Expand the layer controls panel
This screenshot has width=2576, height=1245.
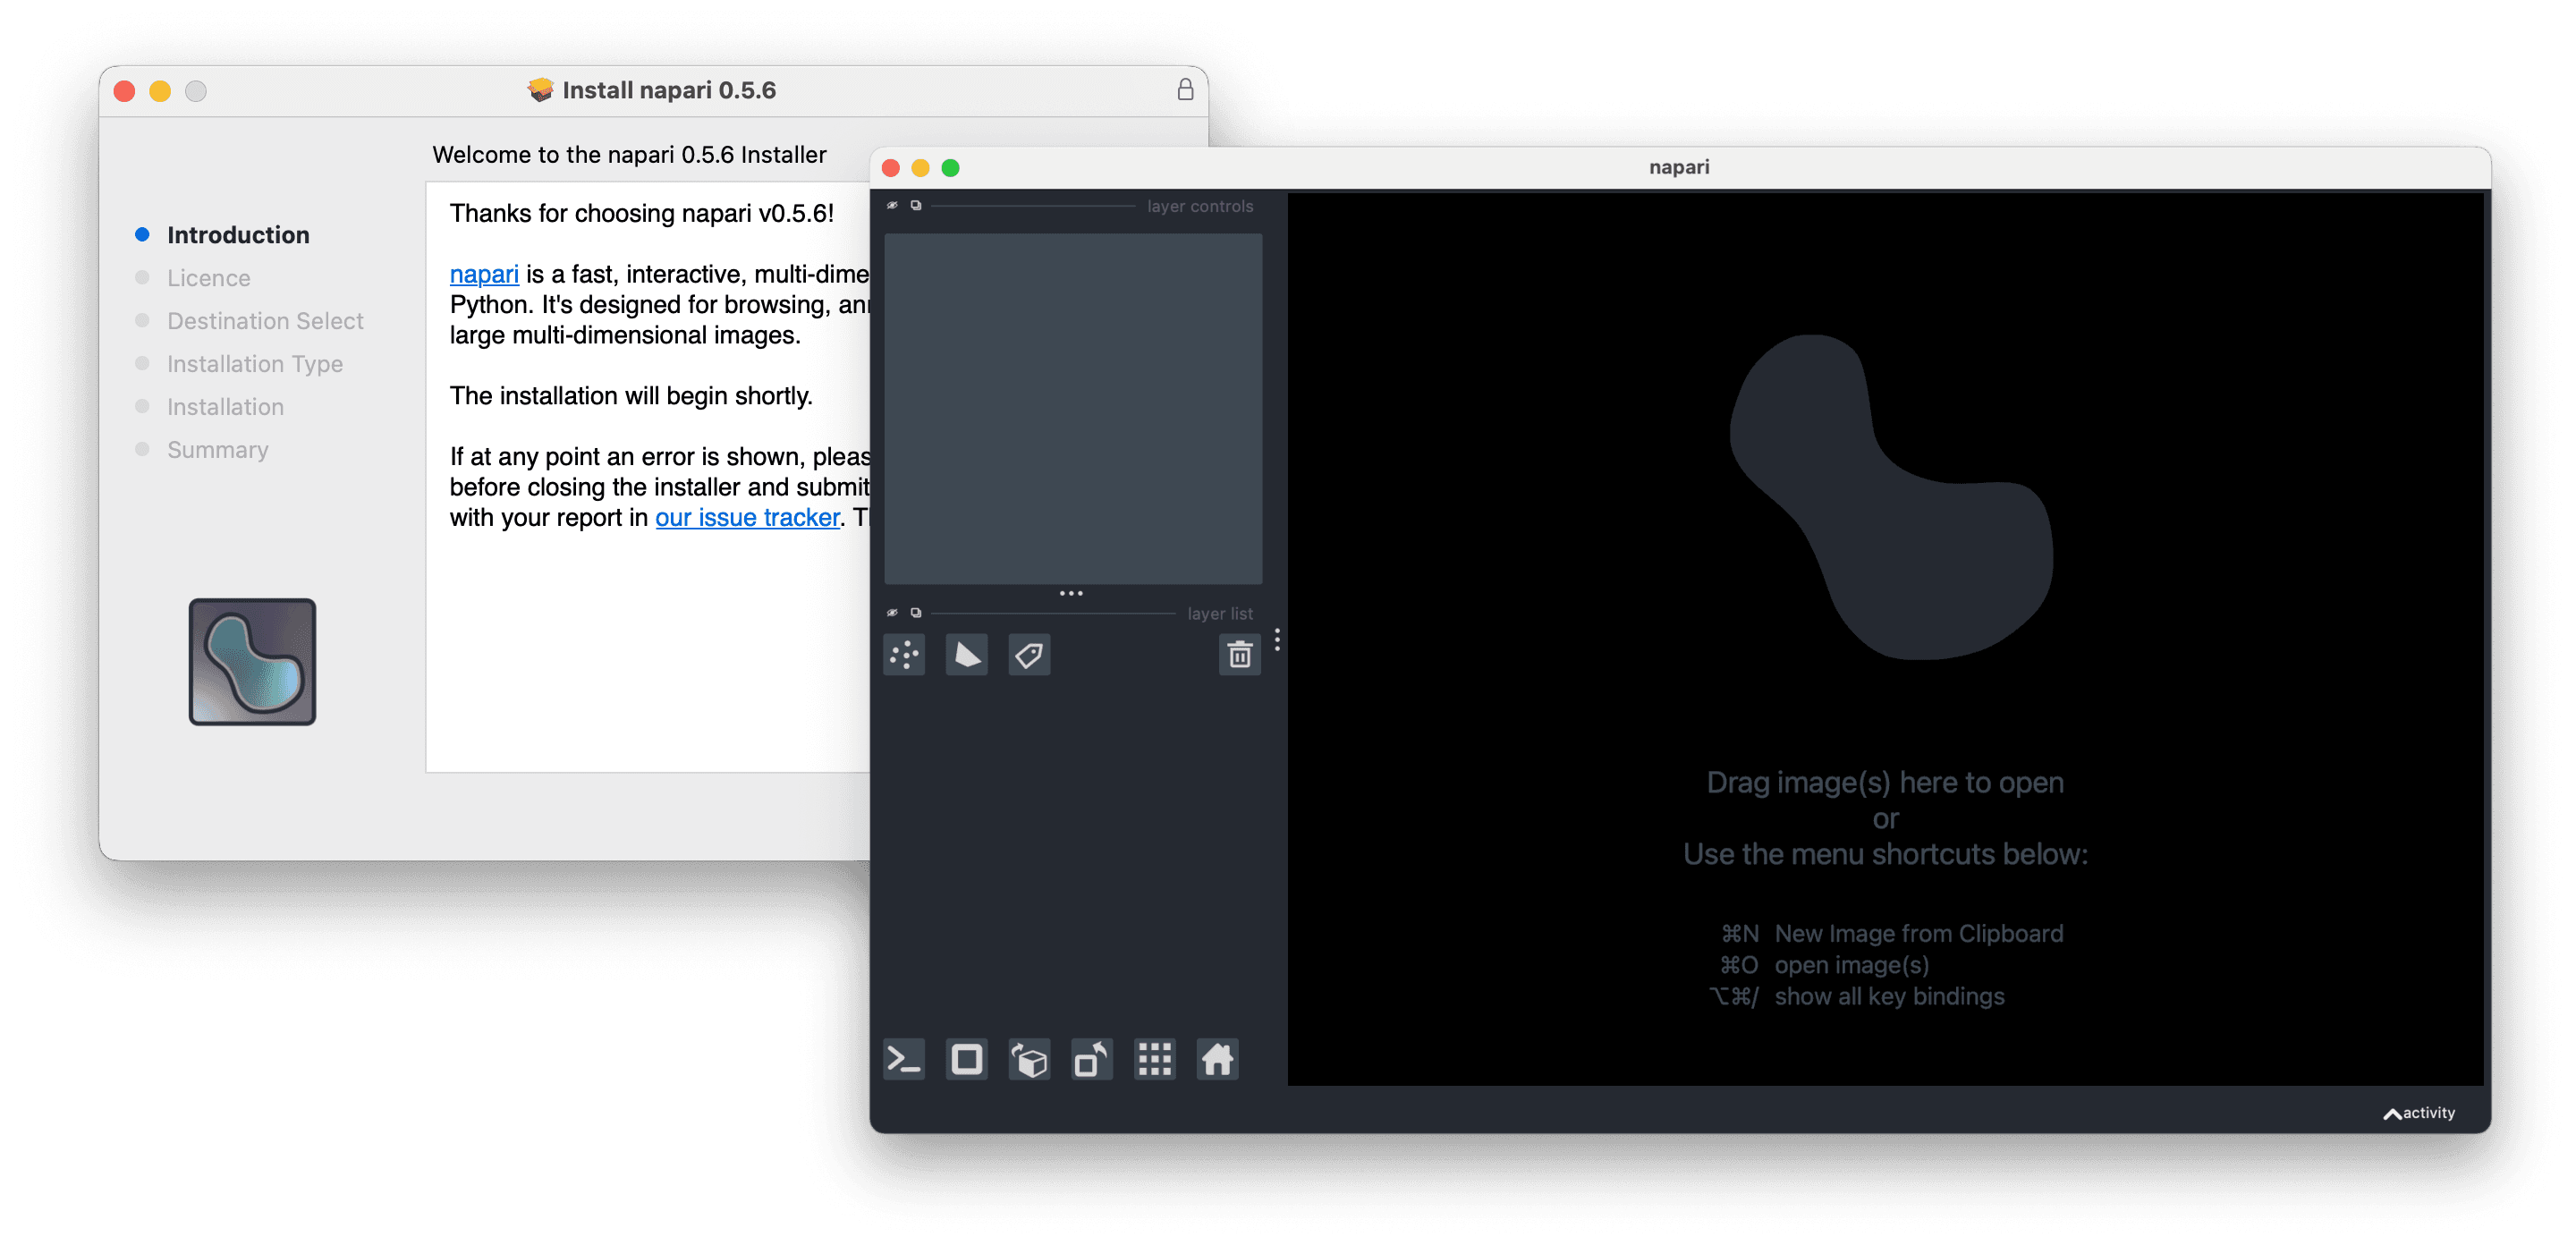(x=917, y=204)
